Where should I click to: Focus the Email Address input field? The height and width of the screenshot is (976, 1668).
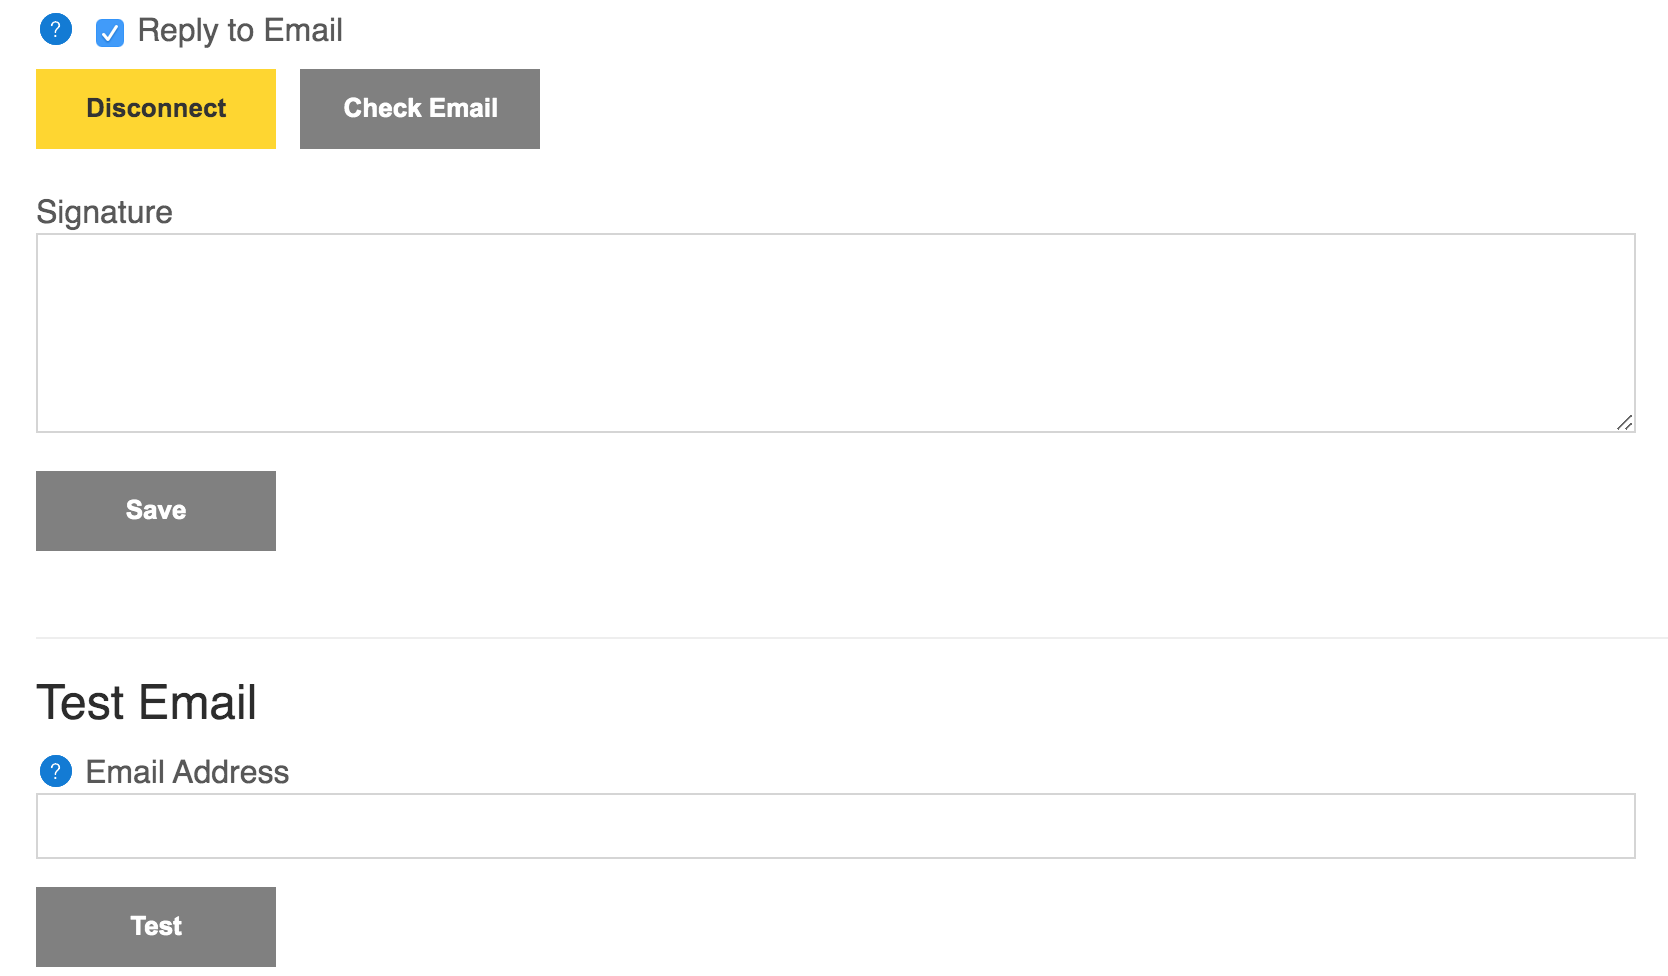click(x=835, y=826)
